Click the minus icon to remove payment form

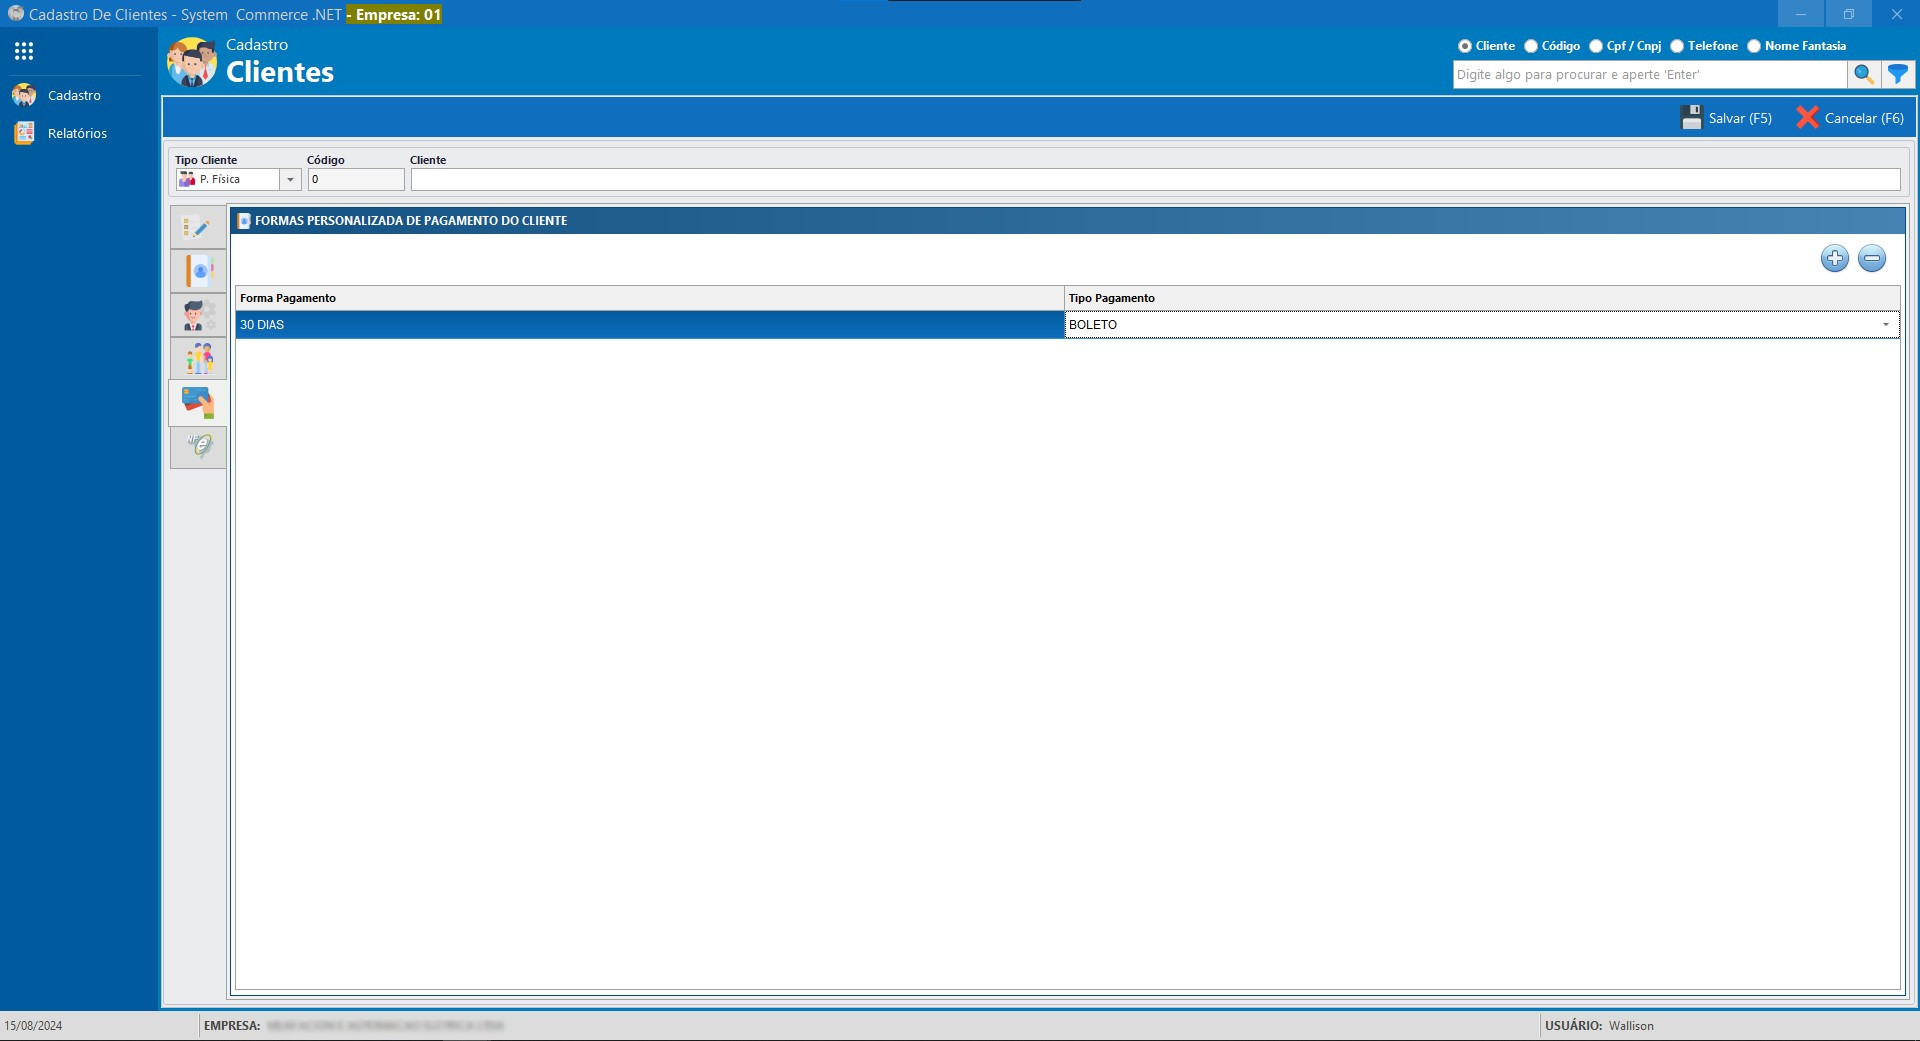[1871, 259]
